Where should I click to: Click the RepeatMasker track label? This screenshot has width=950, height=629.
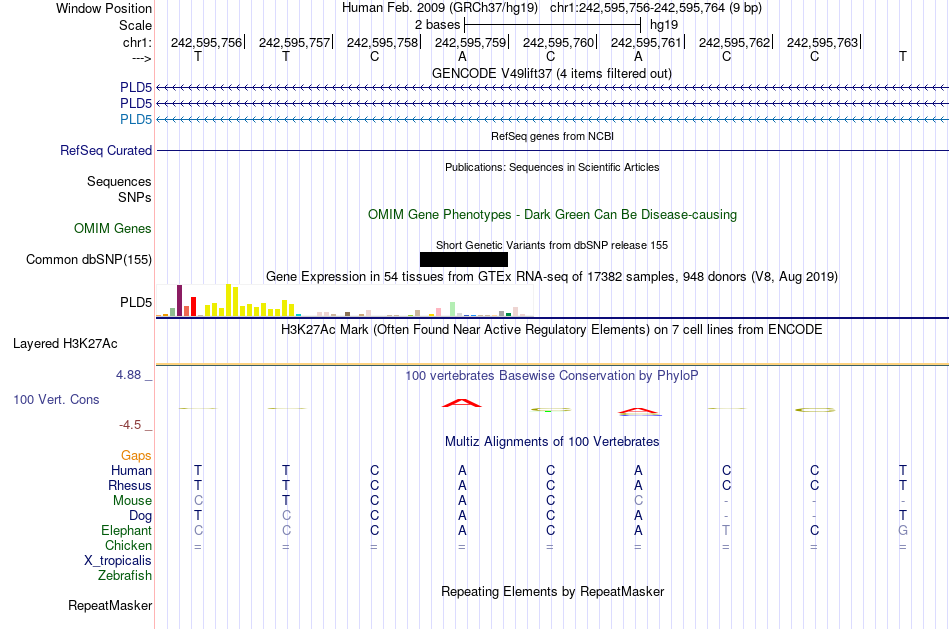[110, 605]
